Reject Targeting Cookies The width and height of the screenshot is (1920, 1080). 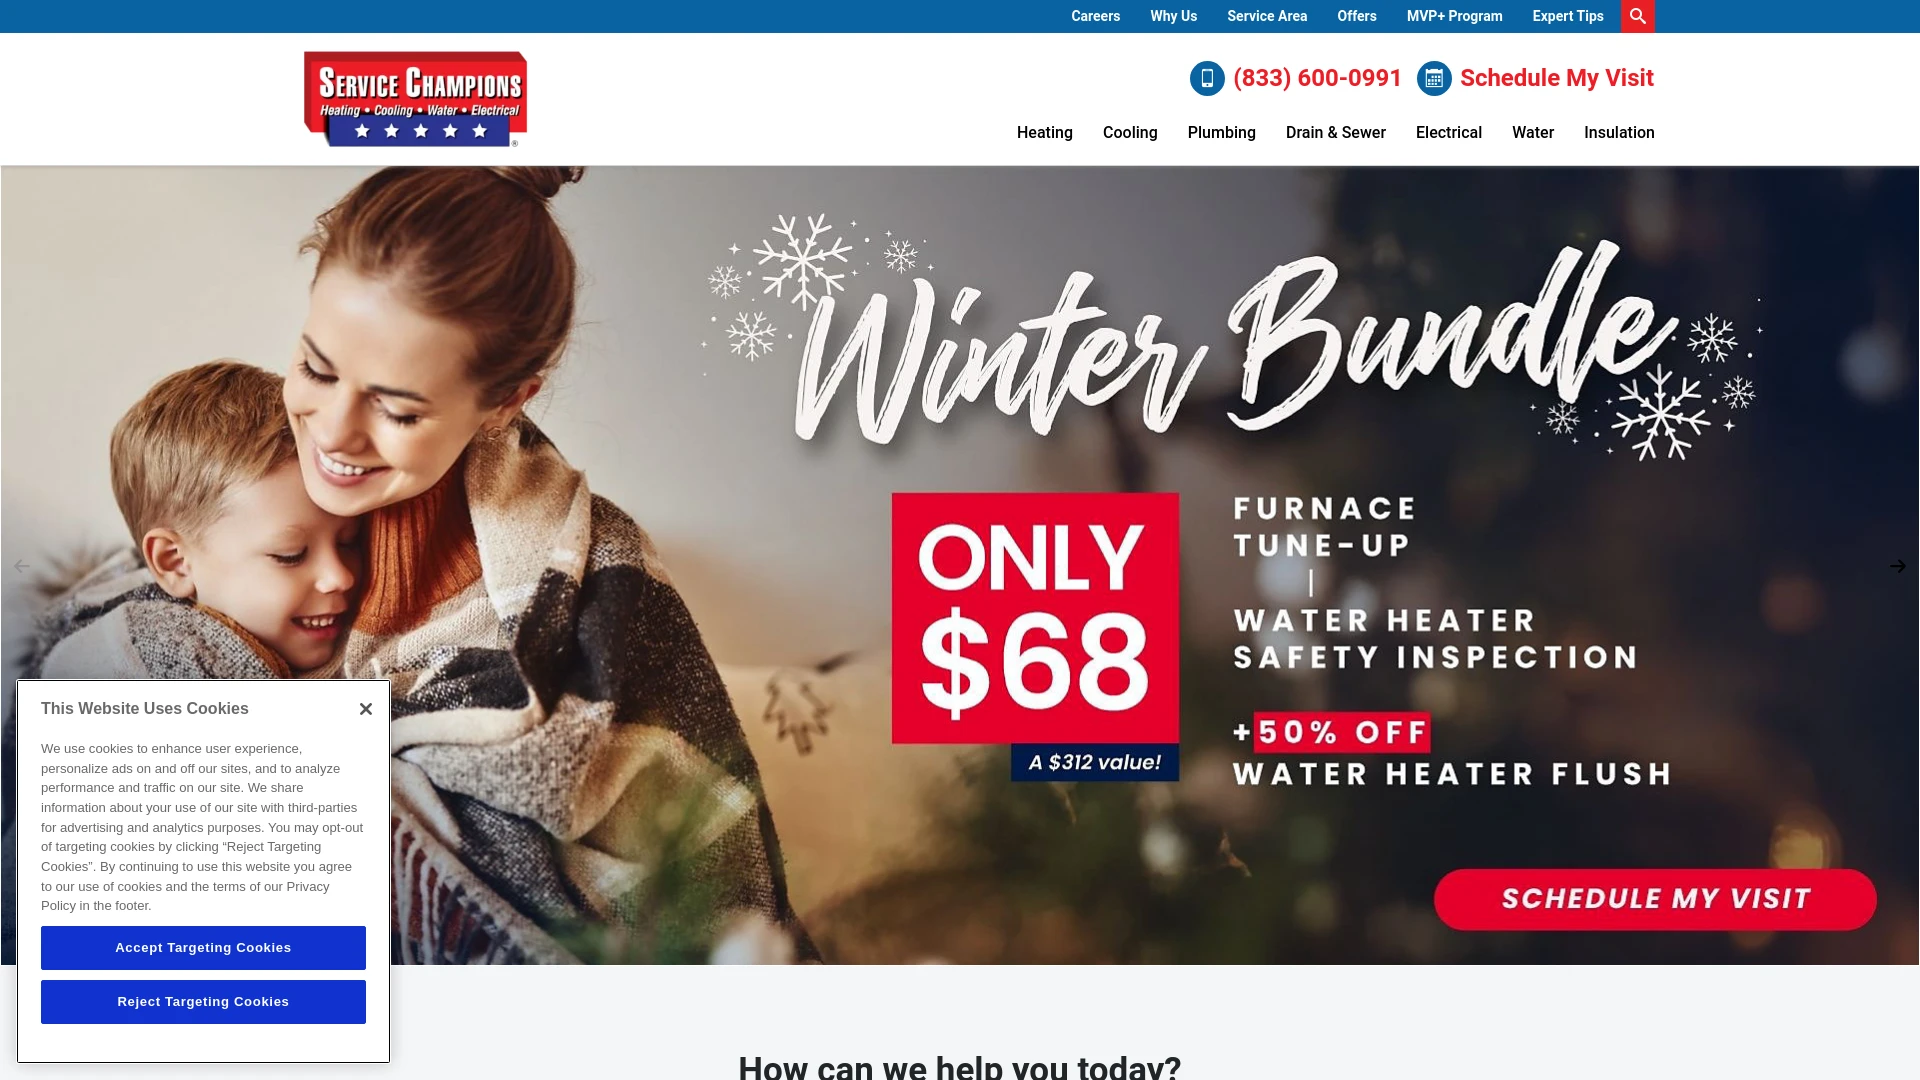203,1002
